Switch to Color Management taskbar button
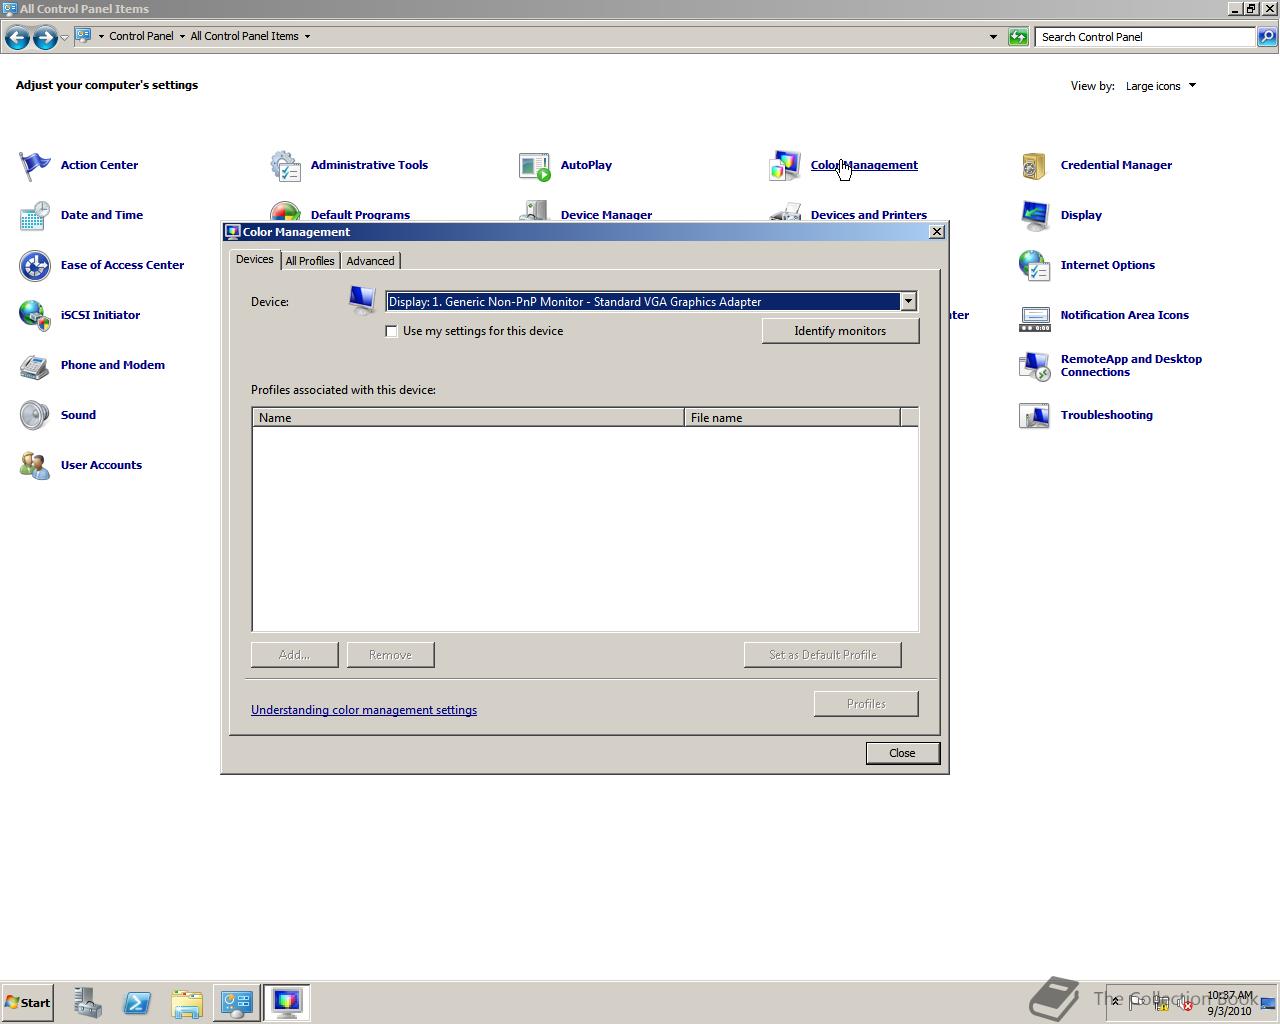This screenshot has width=1280, height=1024. [287, 1002]
